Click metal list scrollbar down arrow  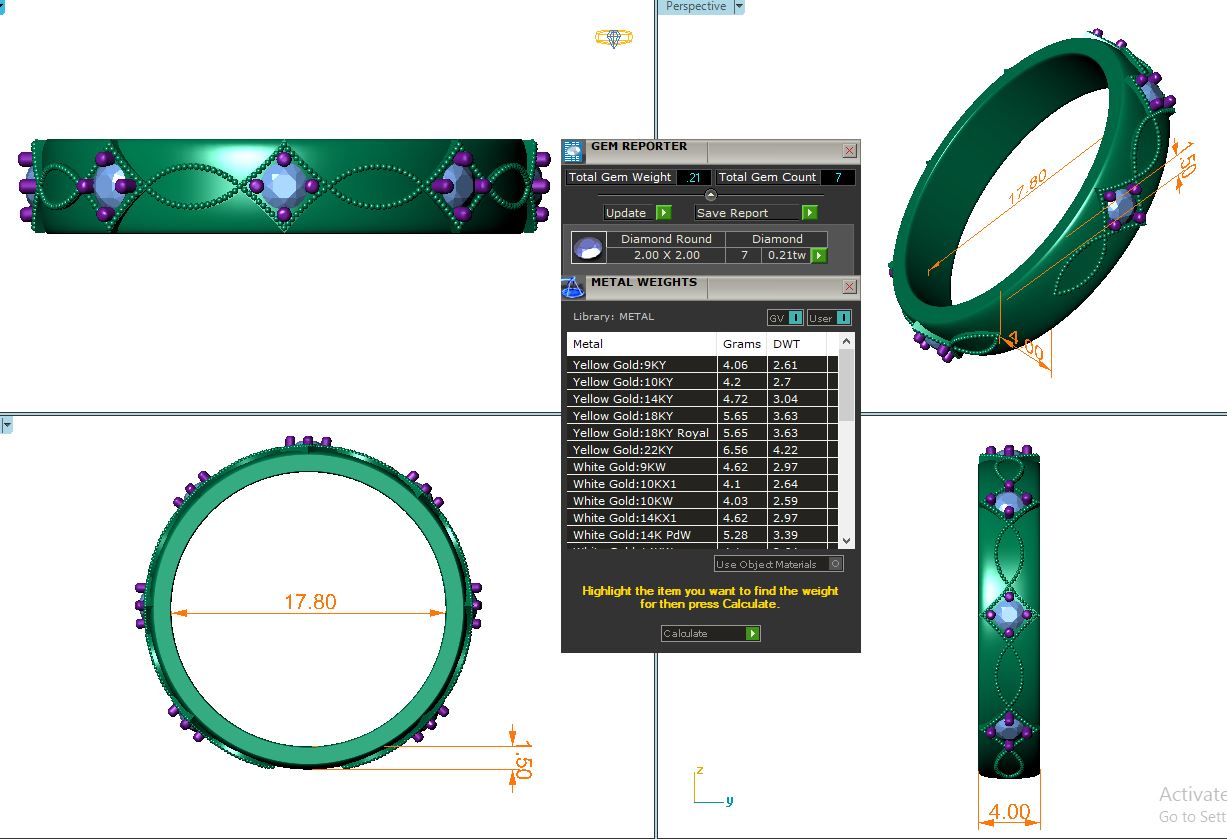(847, 541)
